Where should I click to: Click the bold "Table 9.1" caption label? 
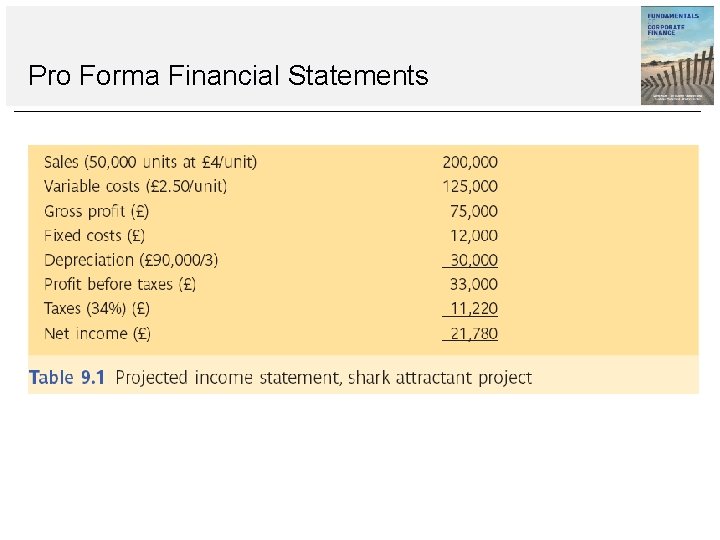point(67,378)
